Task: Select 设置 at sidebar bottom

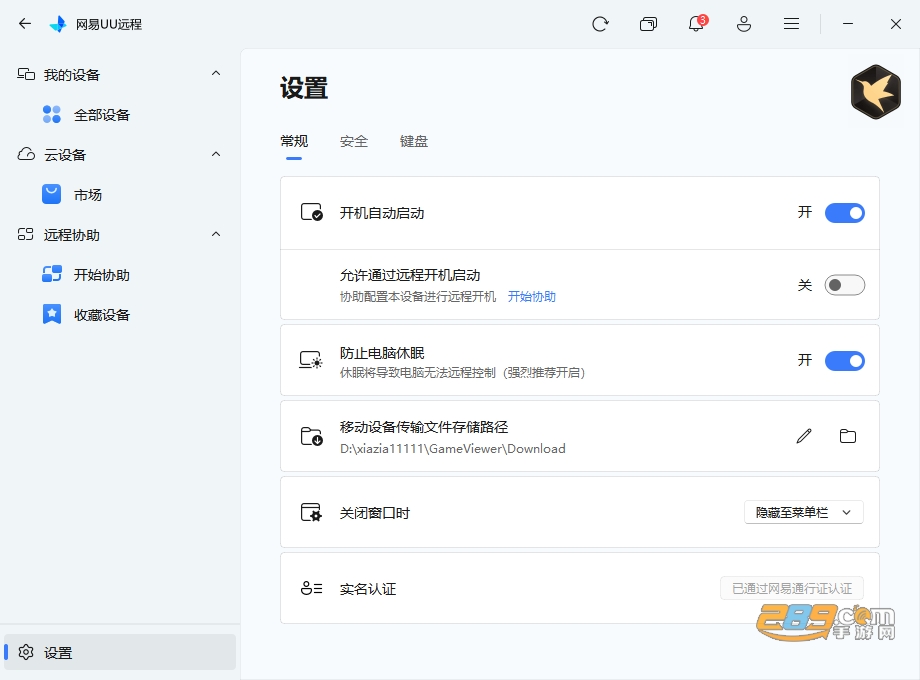Action: click(x=120, y=652)
